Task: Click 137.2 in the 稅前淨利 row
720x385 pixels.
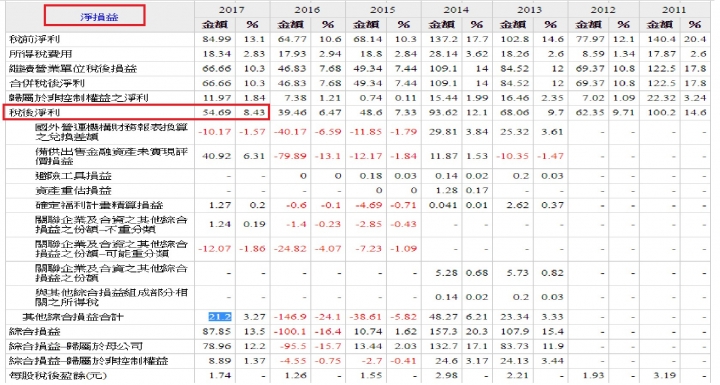Action: (444, 40)
